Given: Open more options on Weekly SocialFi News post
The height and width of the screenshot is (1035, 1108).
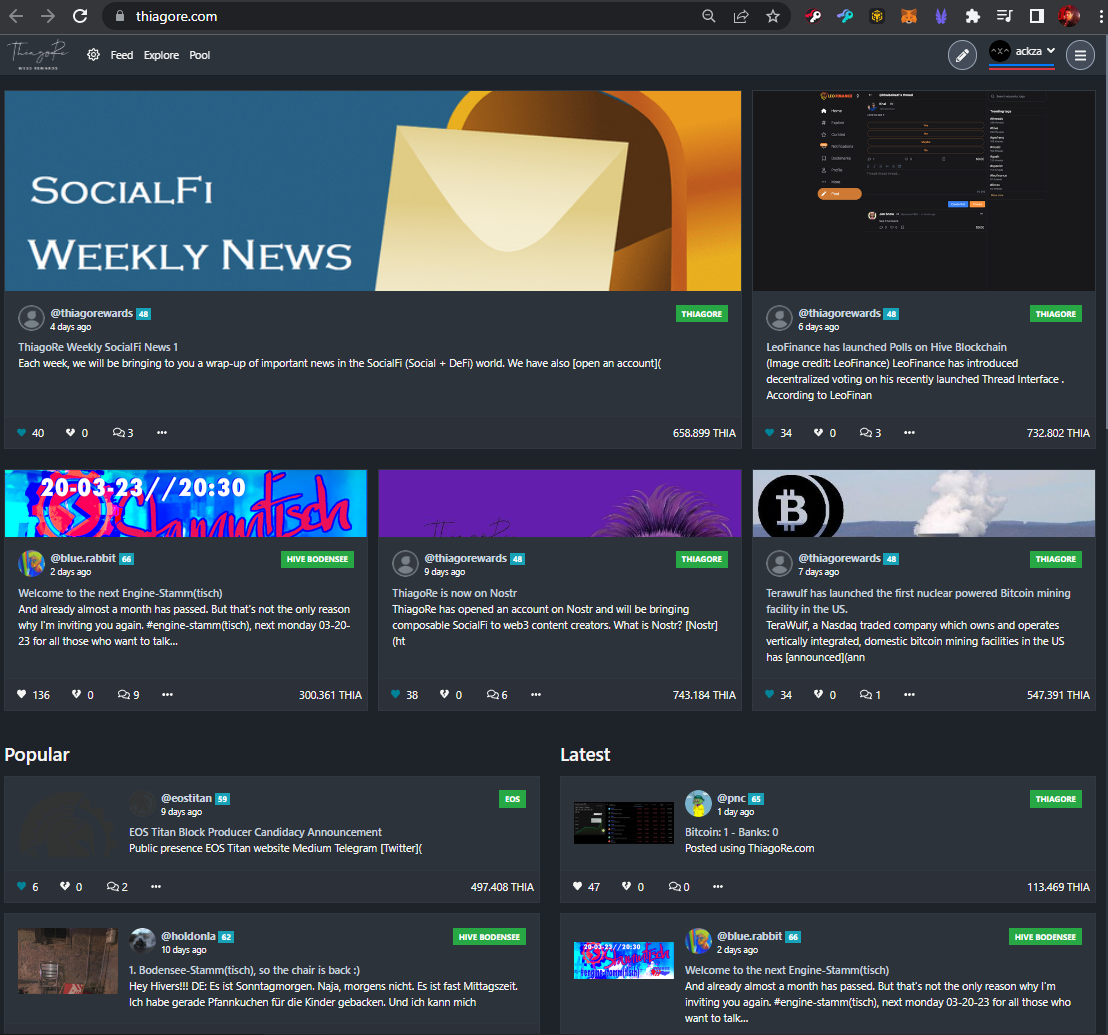Looking at the screenshot, I should (162, 432).
